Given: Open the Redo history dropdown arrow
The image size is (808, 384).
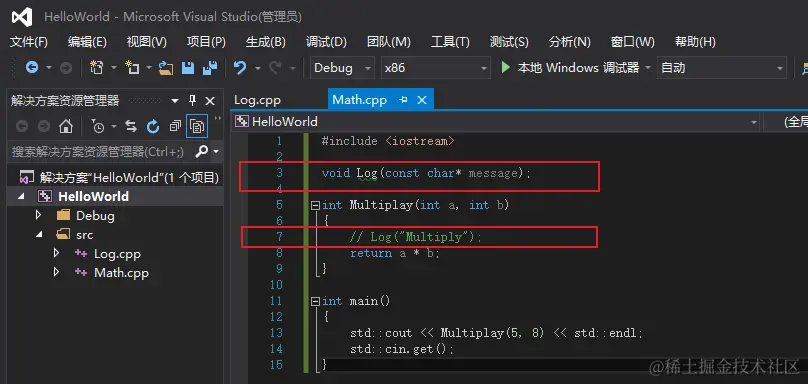Looking at the screenshot, I should (x=292, y=68).
